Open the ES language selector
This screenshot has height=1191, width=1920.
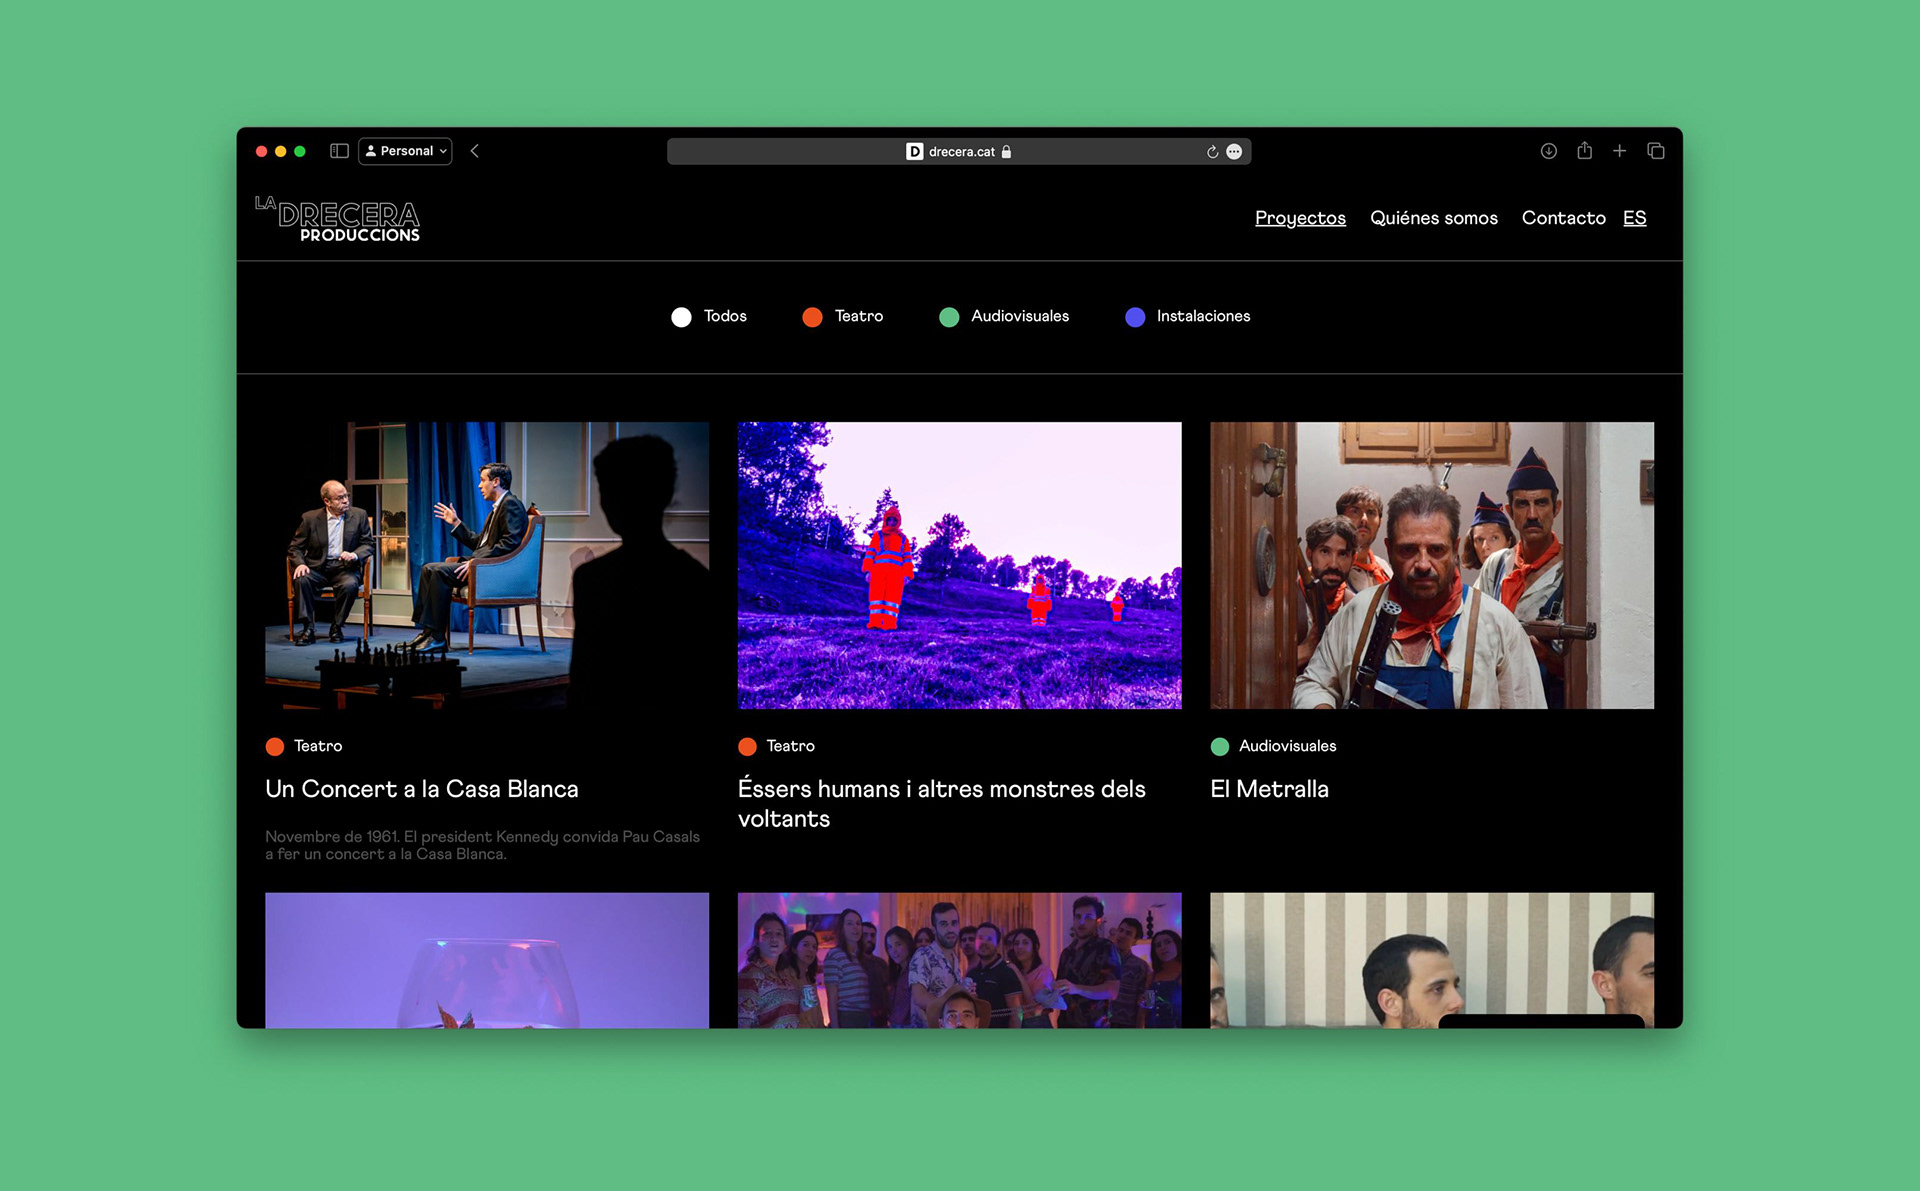(1634, 218)
